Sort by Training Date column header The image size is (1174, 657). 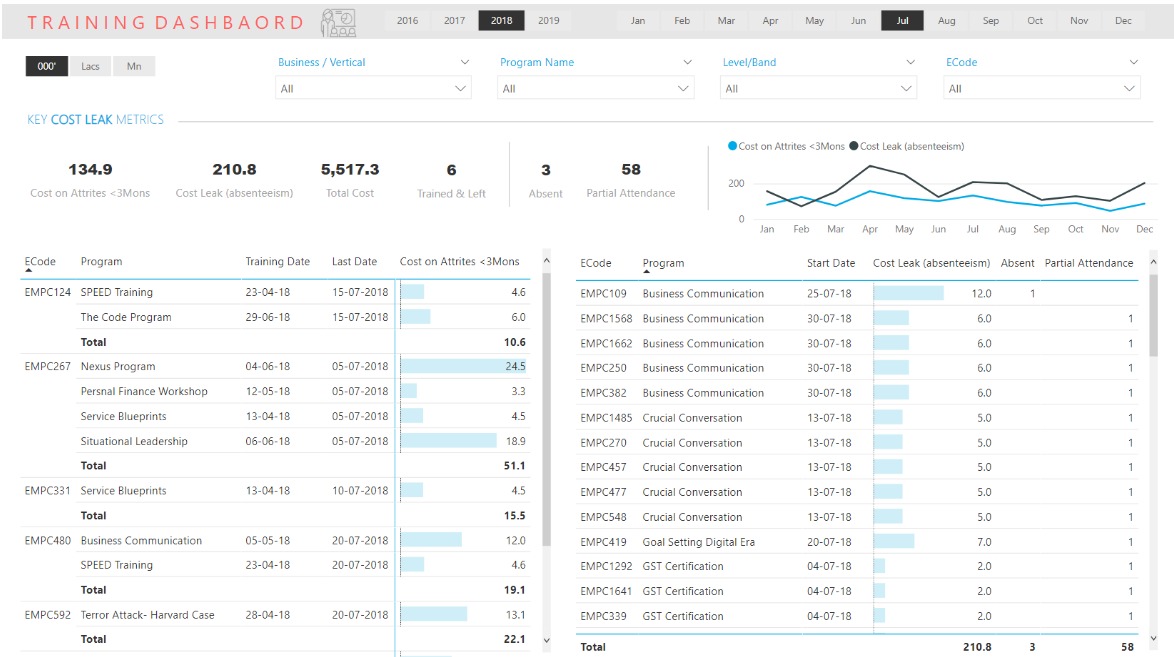(277, 261)
